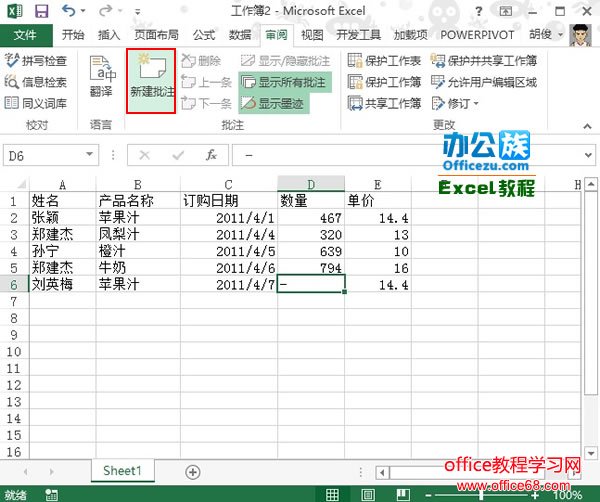This screenshot has height=502, width=600.
Task: Expand the formula bar
Action: point(588,155)
